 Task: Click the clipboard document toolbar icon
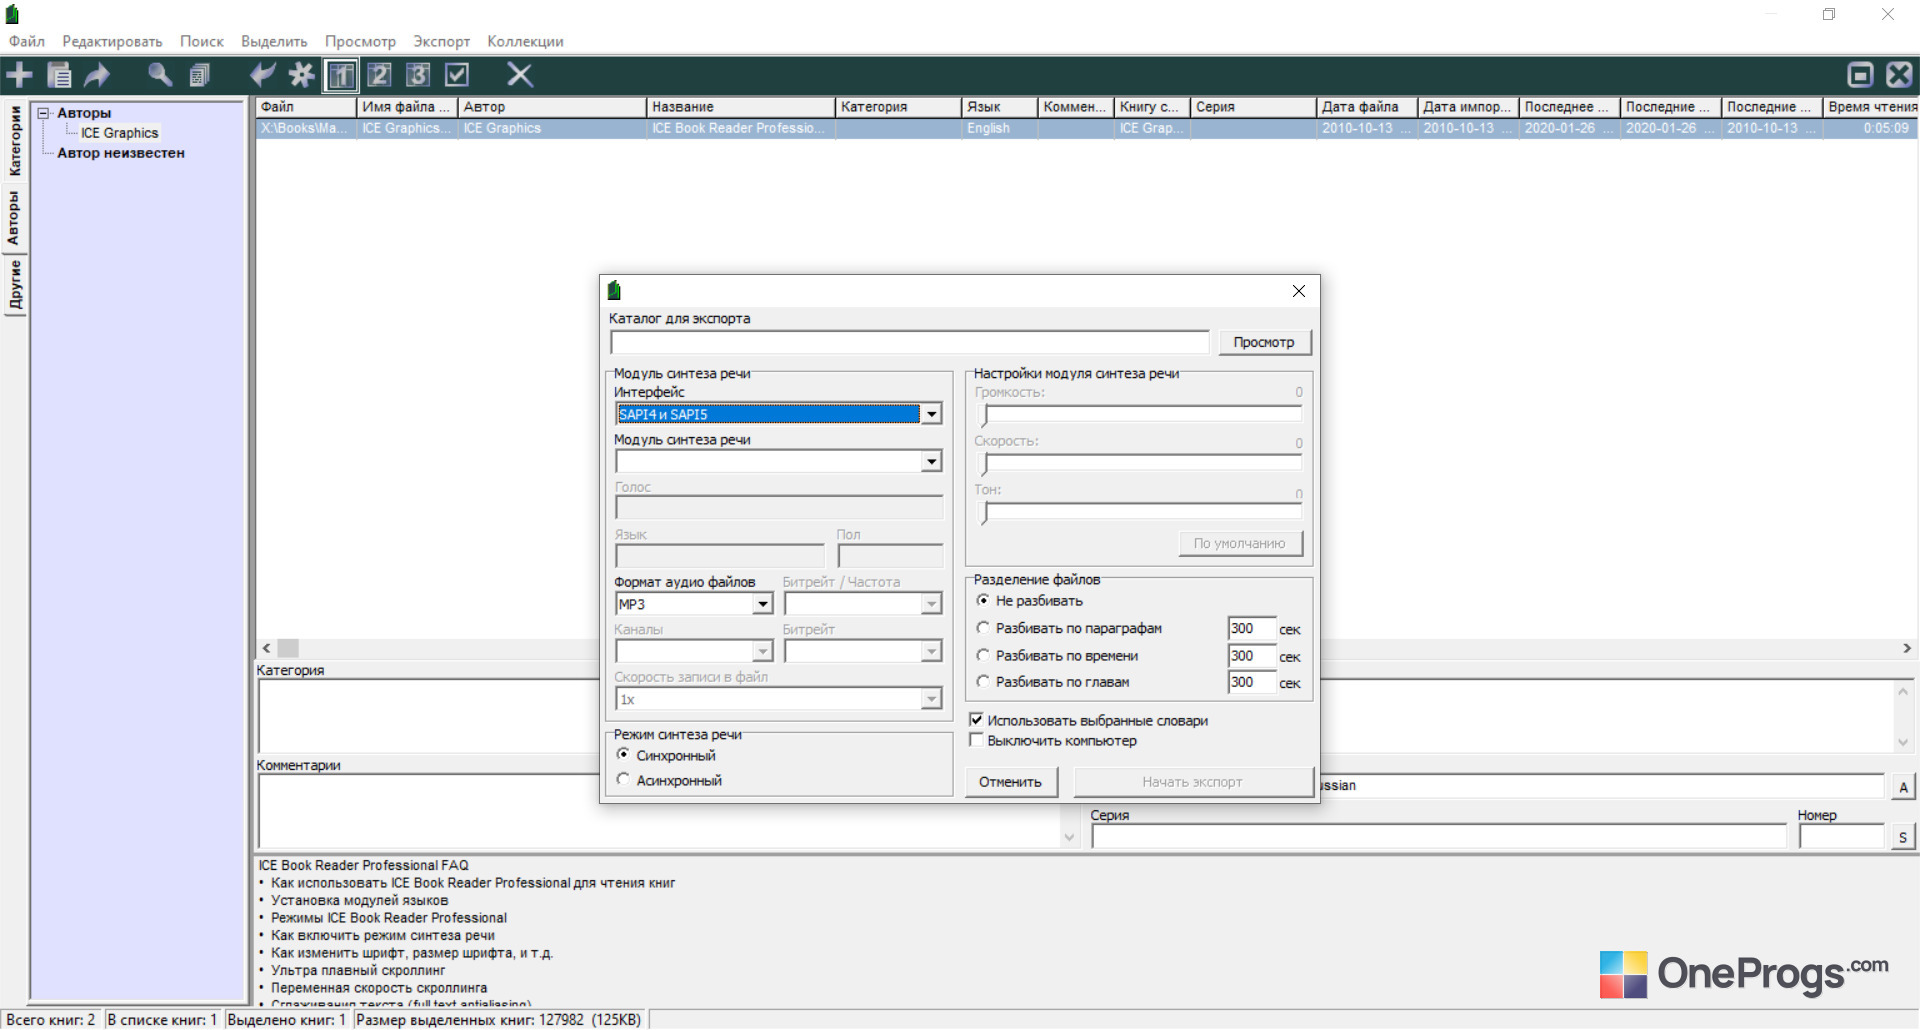coord(59,75)
